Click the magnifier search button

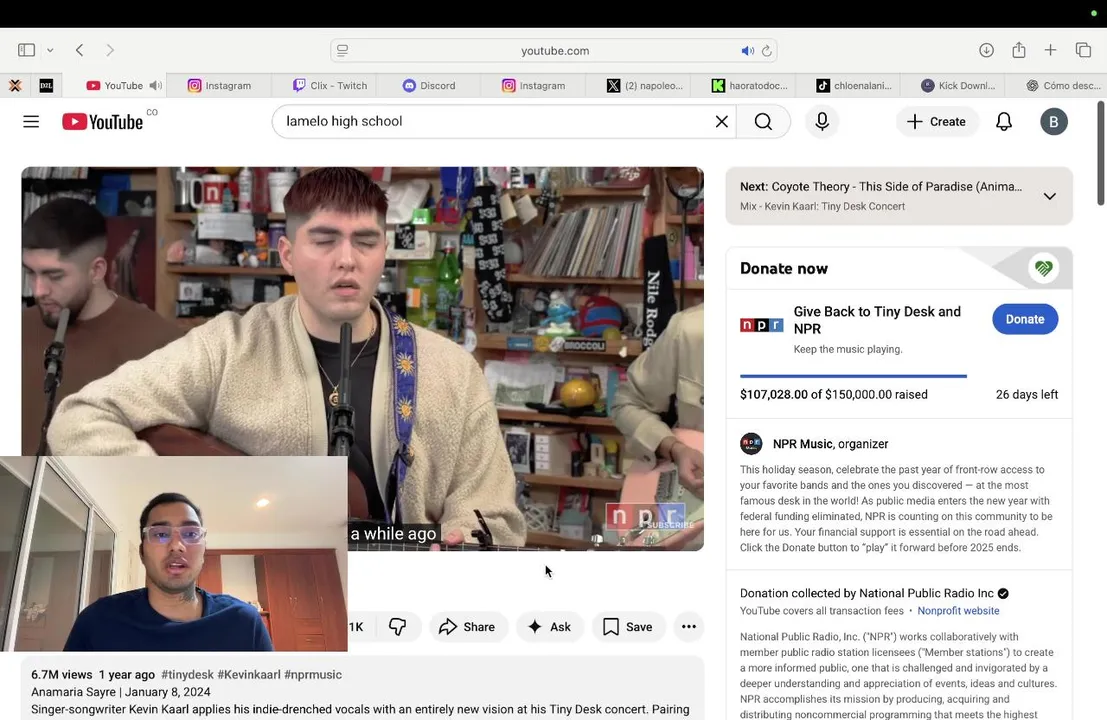click(763, 121)
